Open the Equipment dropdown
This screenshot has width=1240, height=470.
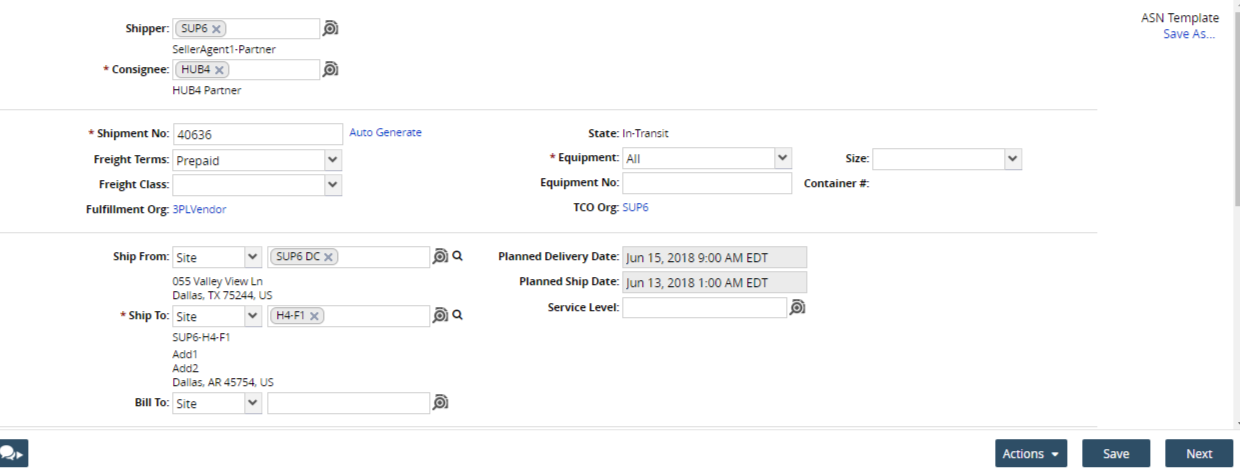point(783,158)
